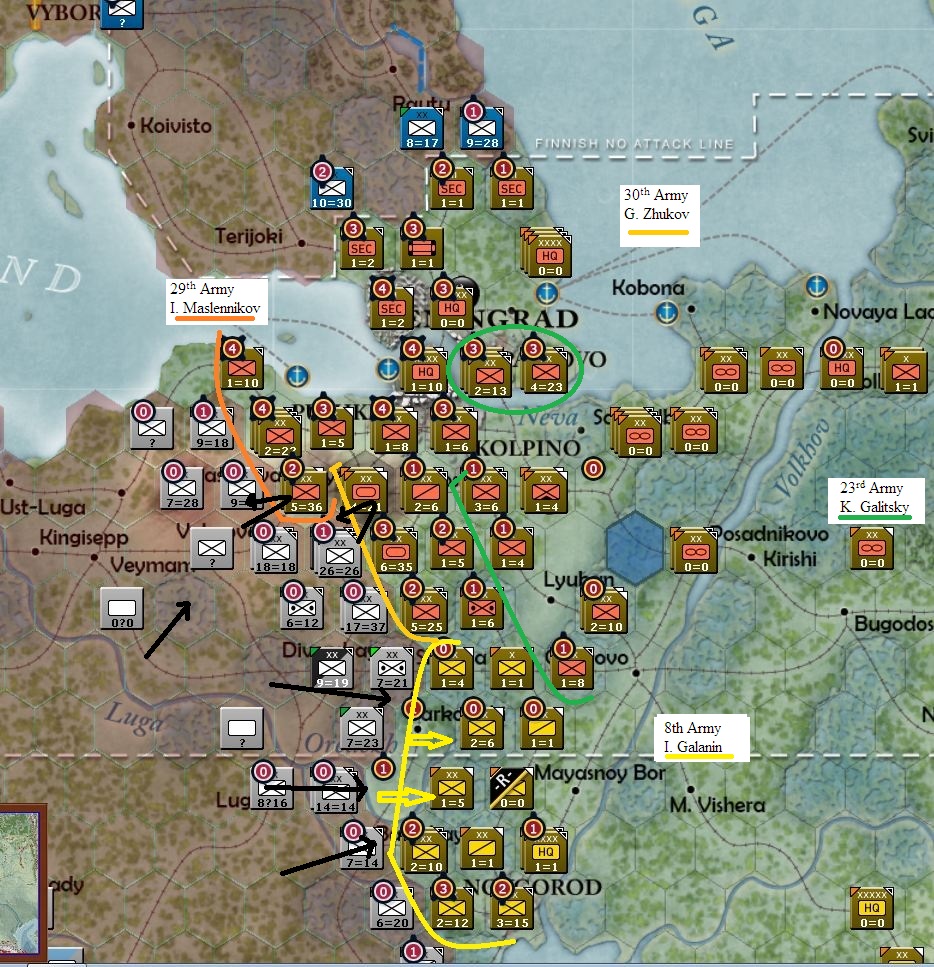The height and width of the screenshot is (967, 934).
Task: Click the Ust-Luga town label
Action: click(43, 508)
